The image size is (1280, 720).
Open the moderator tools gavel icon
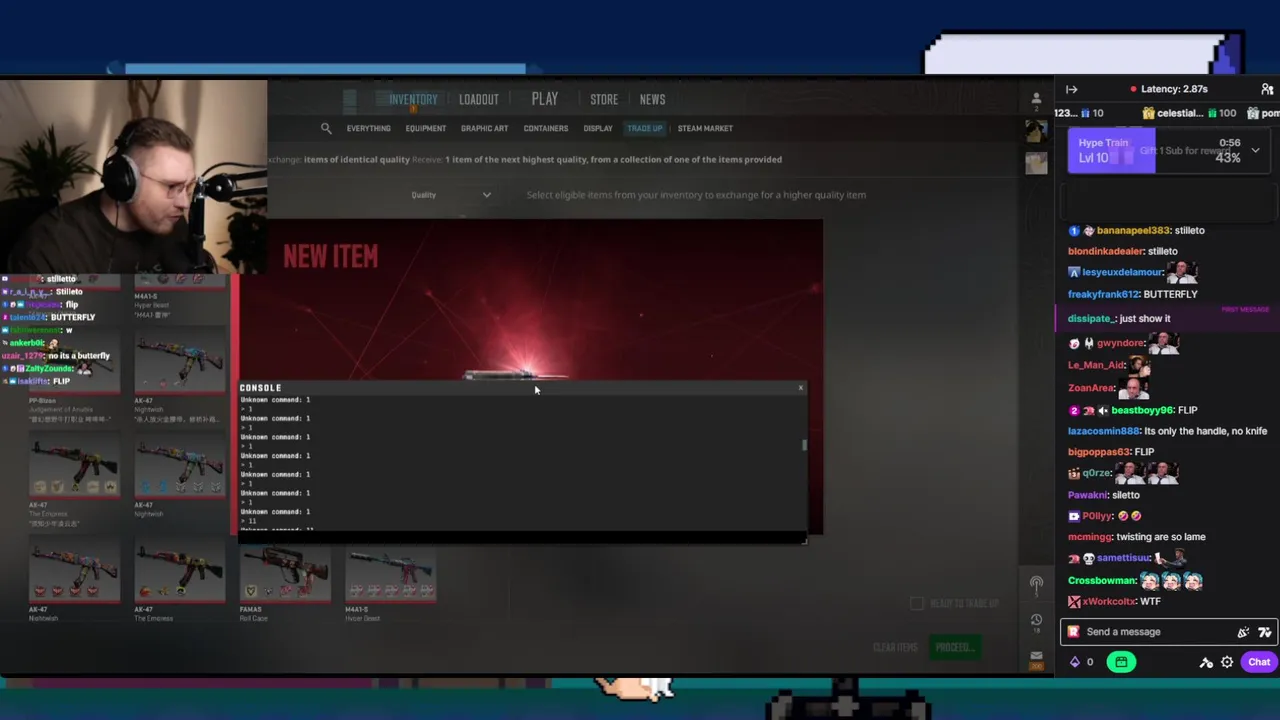[x=1206, y=662]
